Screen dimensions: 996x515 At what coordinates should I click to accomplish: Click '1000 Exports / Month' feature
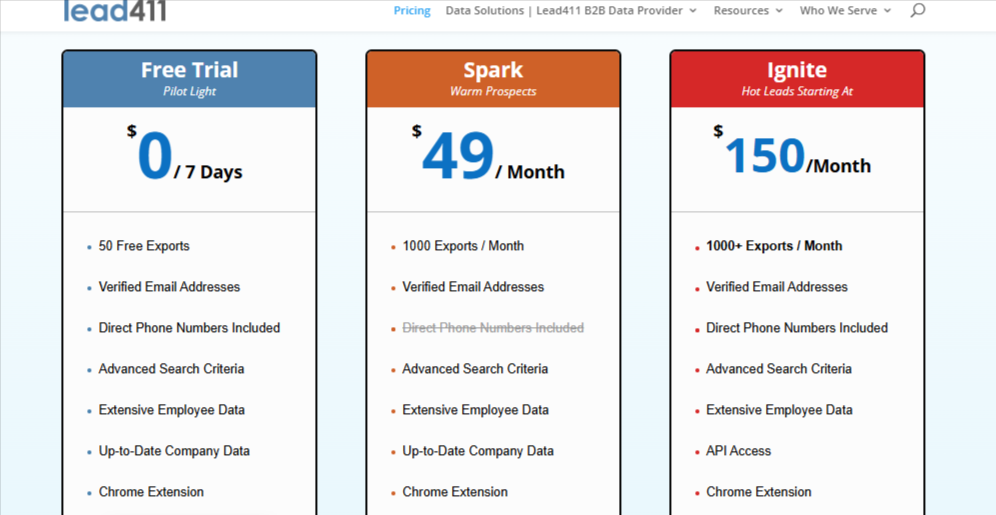tap(463, 246)
